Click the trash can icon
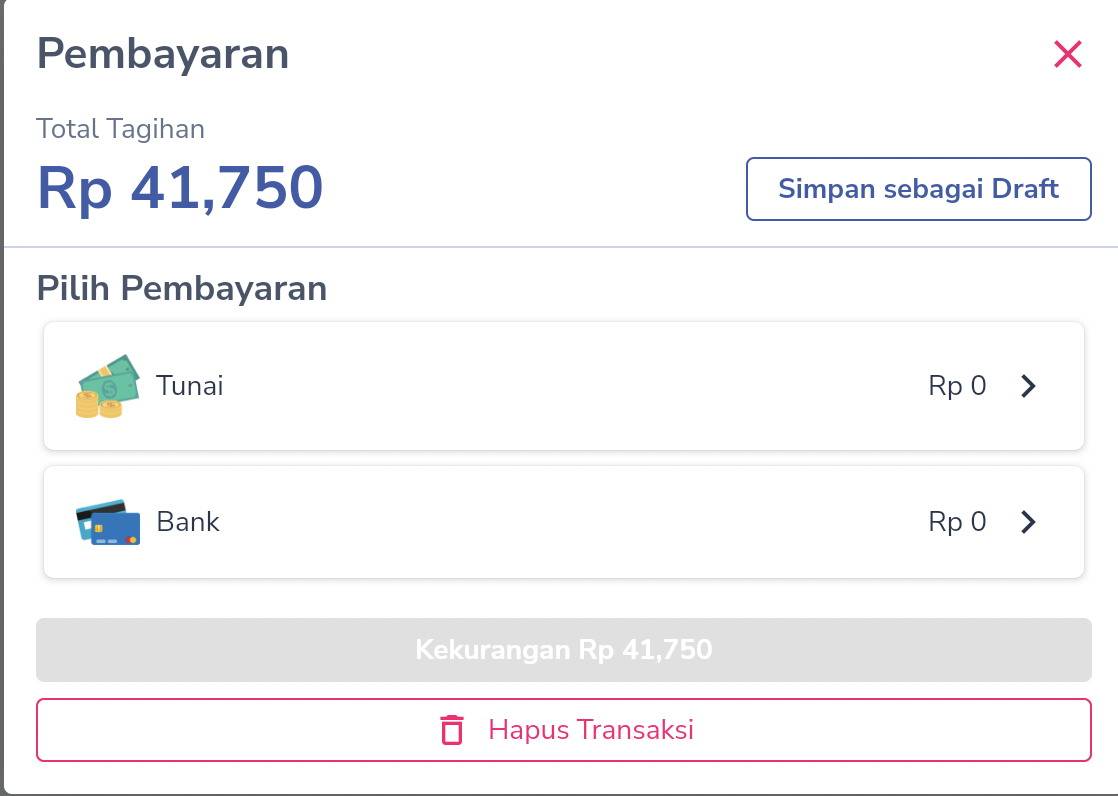 453,730
